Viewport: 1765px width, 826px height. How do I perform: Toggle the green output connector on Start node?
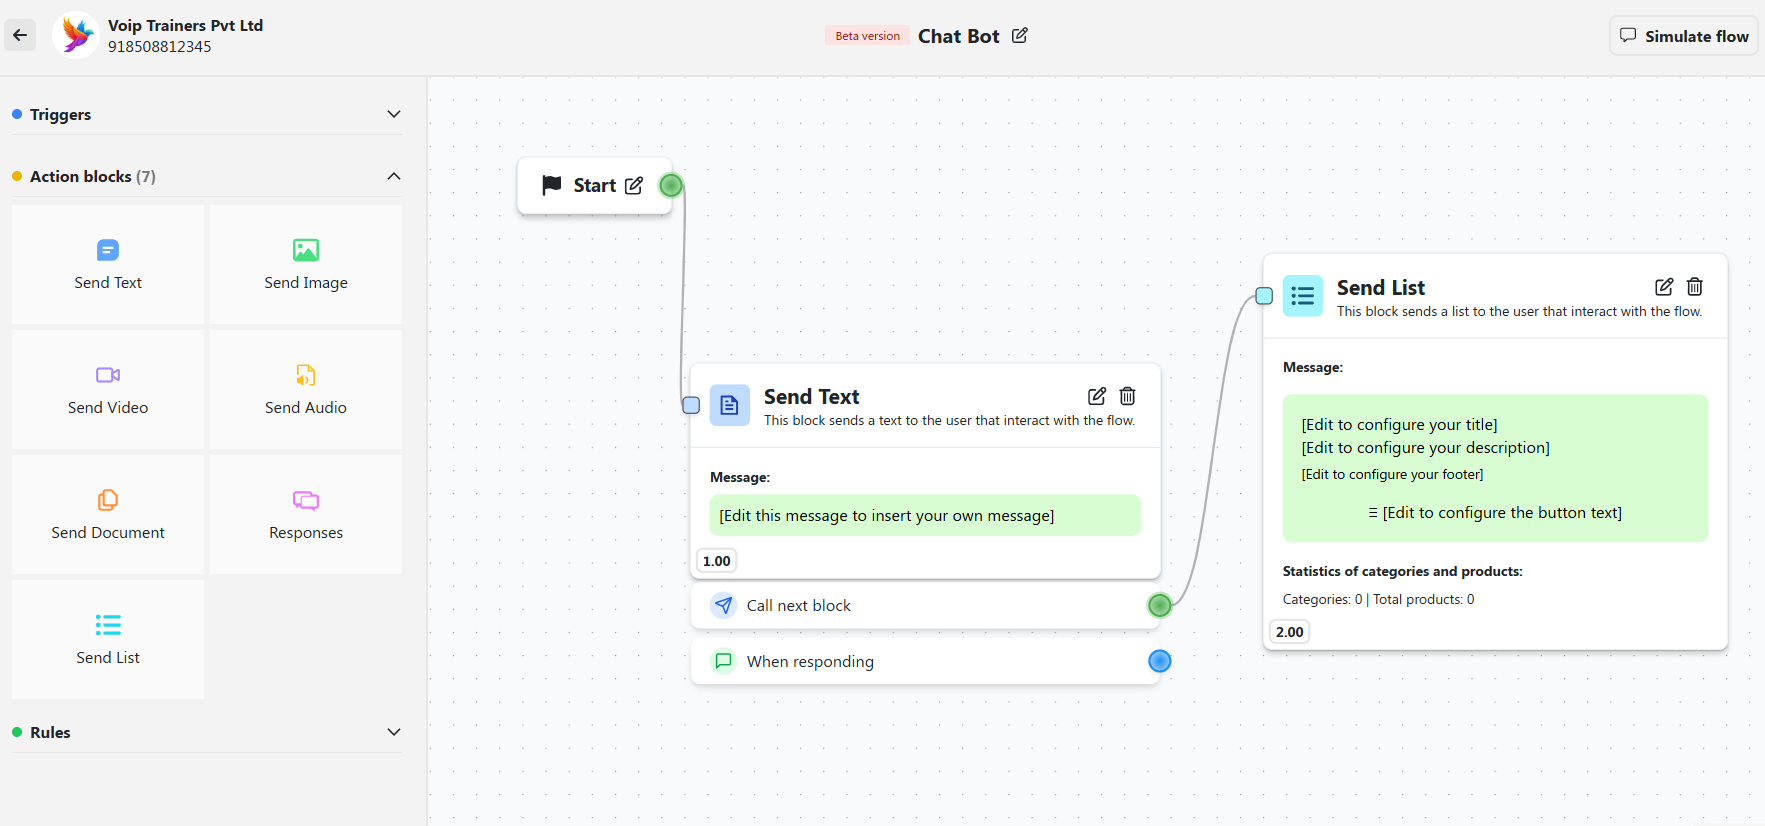click(x=670, y=184)
